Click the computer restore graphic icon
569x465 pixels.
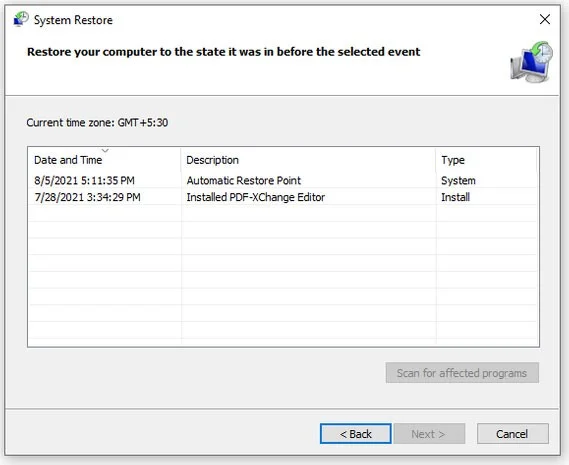[x=532, y=62]
